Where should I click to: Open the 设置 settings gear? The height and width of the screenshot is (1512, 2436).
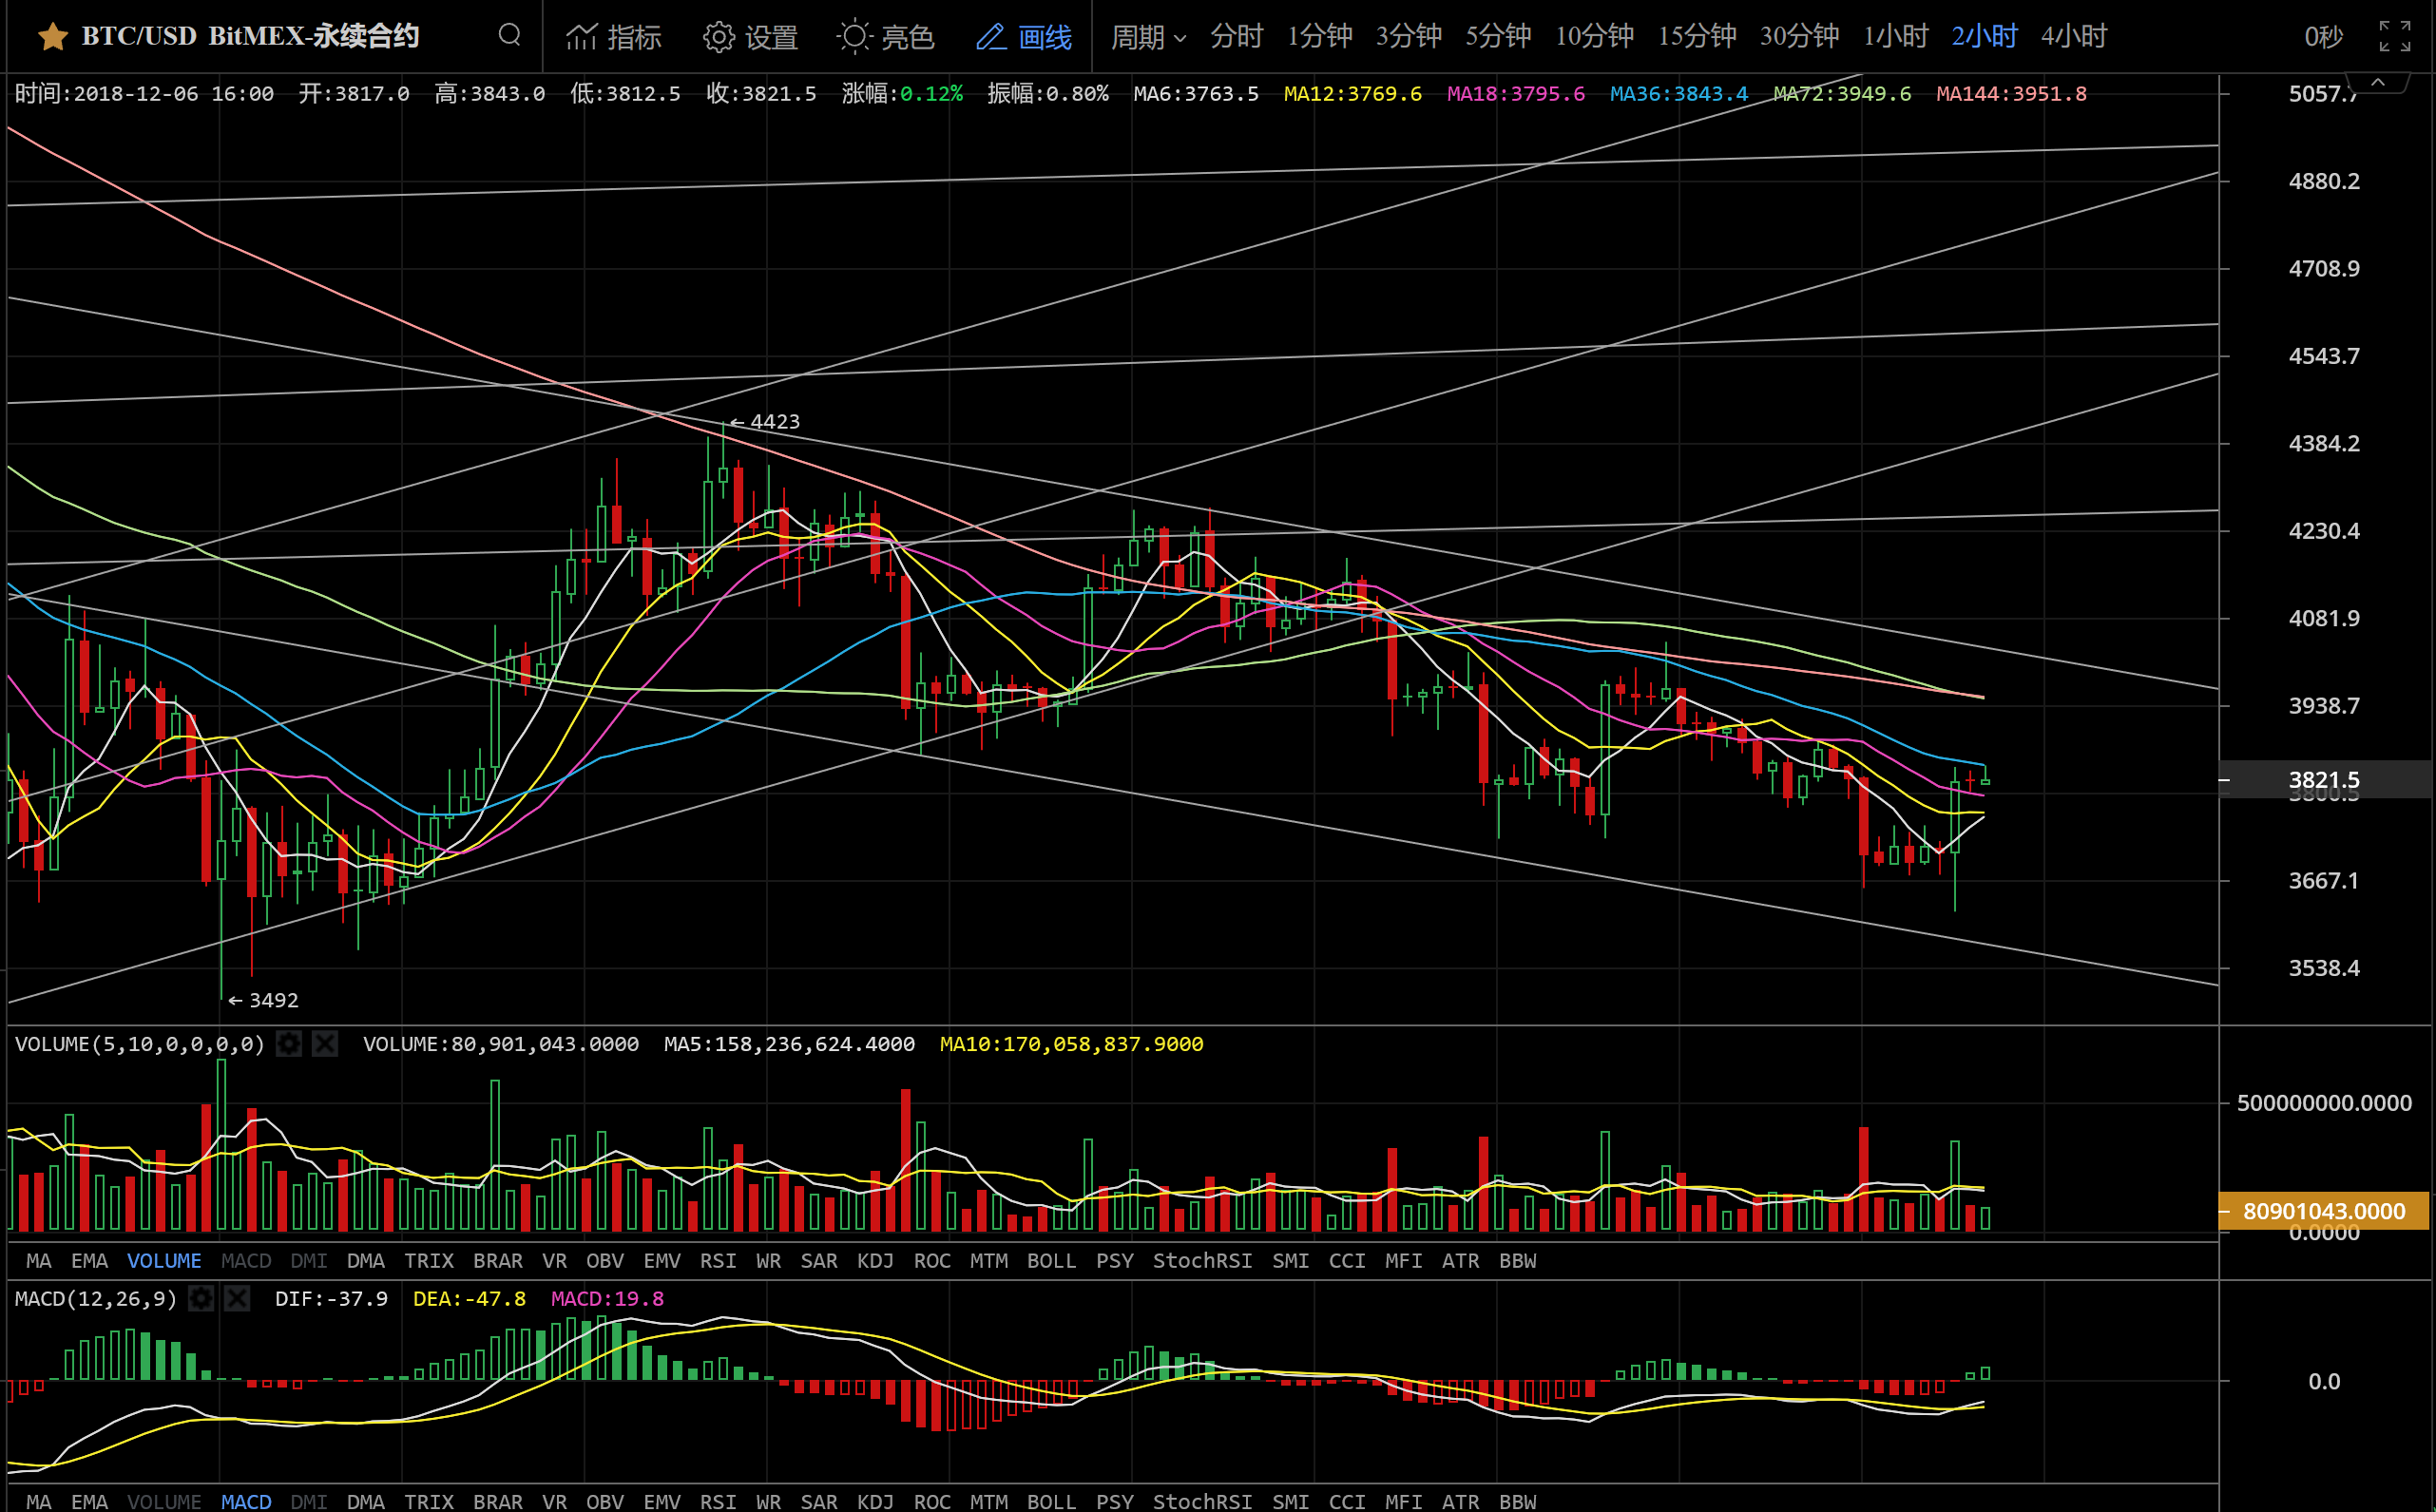click(751, 37)
